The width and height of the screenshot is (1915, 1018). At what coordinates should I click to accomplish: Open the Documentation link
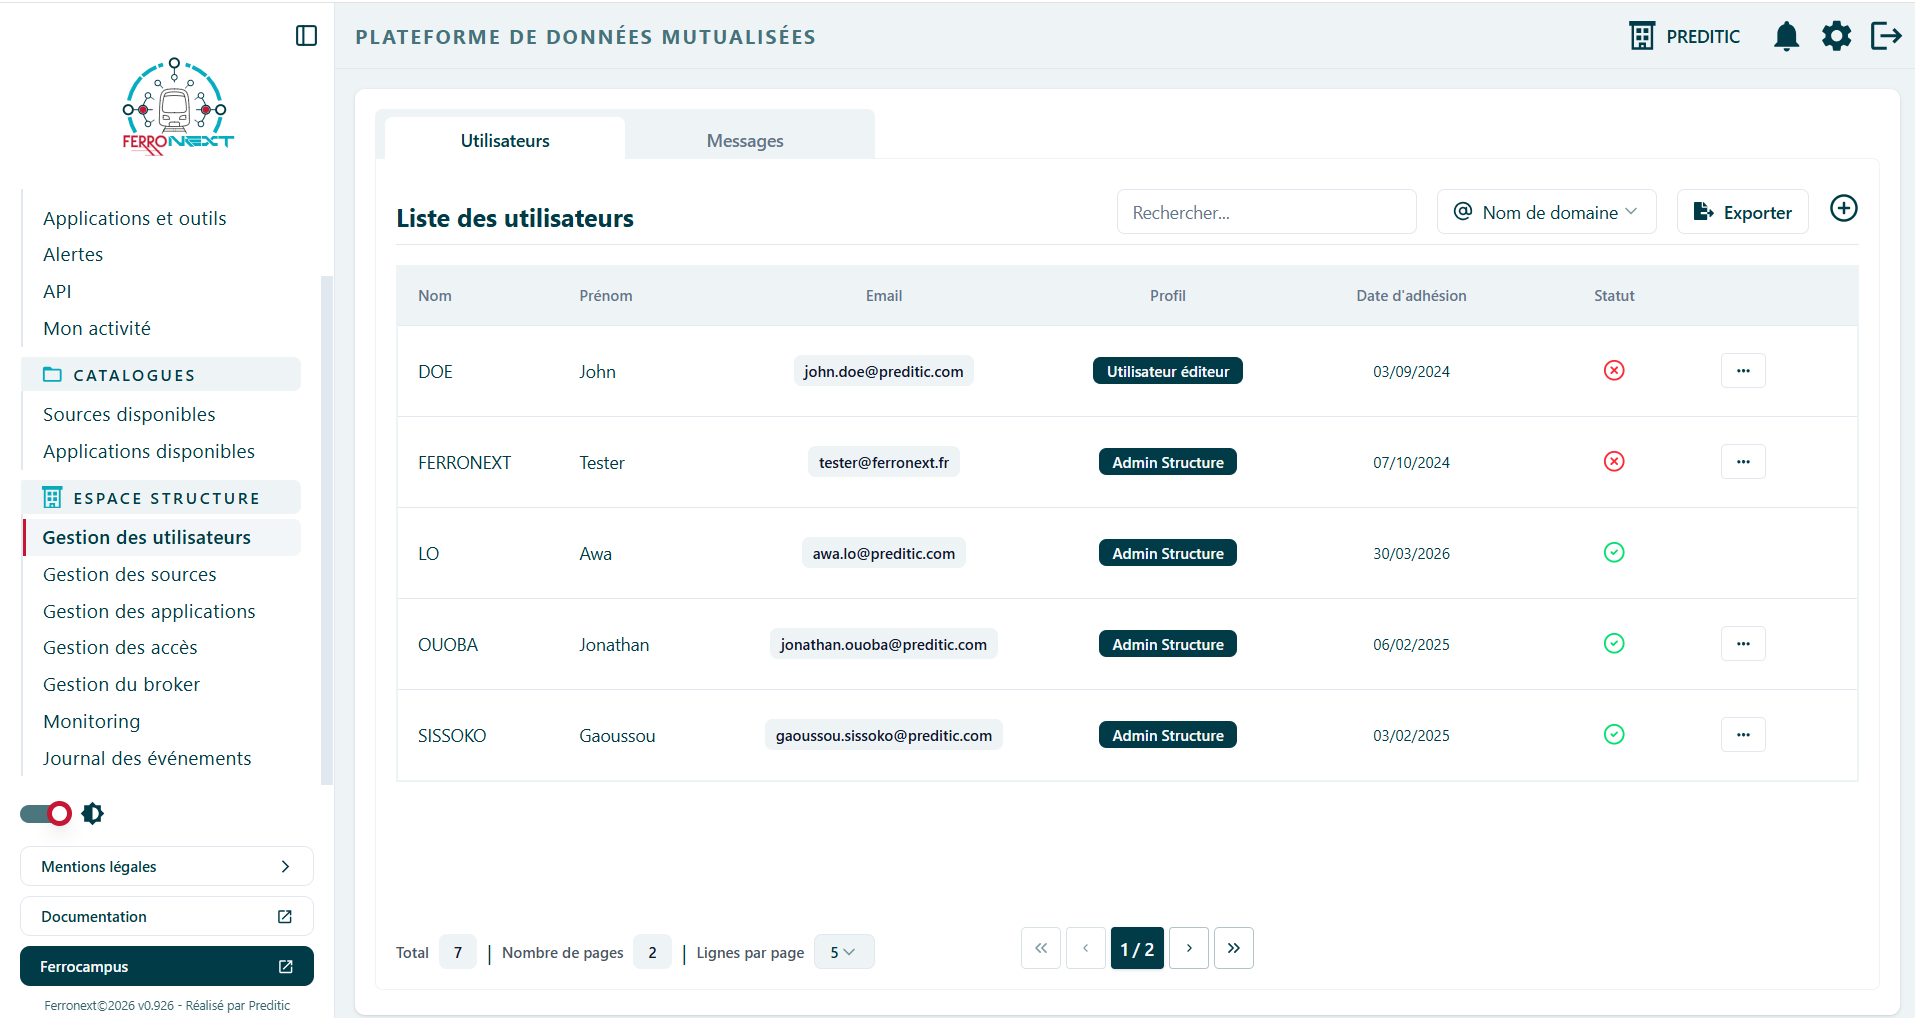click(167, 917)
